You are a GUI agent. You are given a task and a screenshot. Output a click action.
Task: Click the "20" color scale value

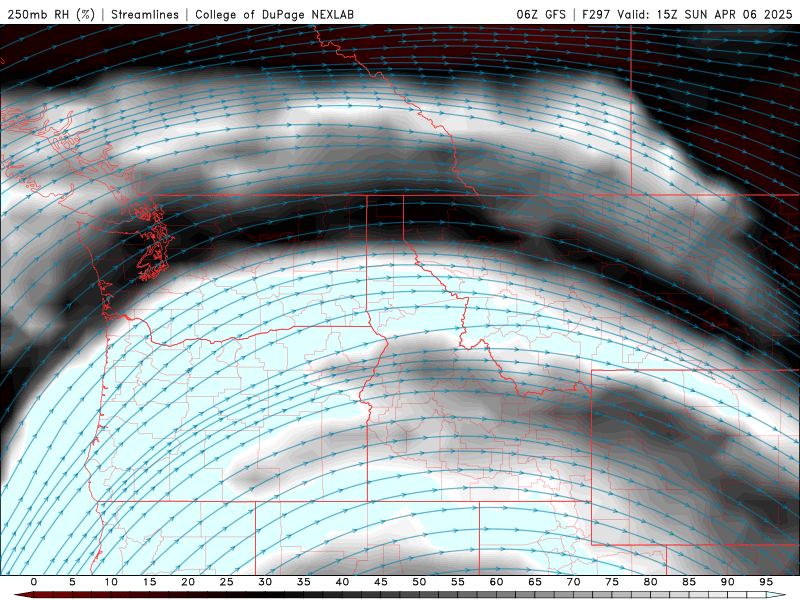tap(188, 582)
